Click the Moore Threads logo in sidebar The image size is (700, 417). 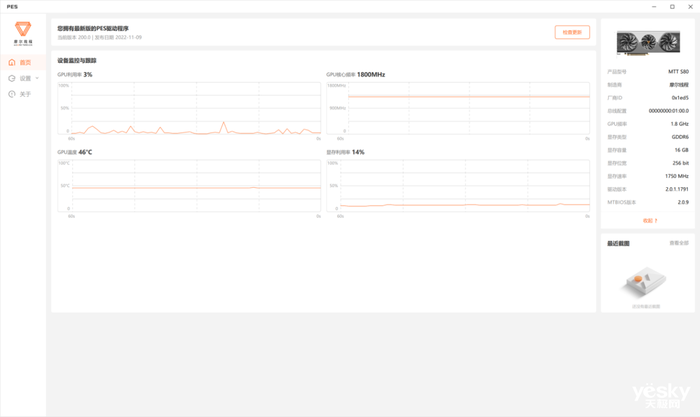(x=23, y=33)
